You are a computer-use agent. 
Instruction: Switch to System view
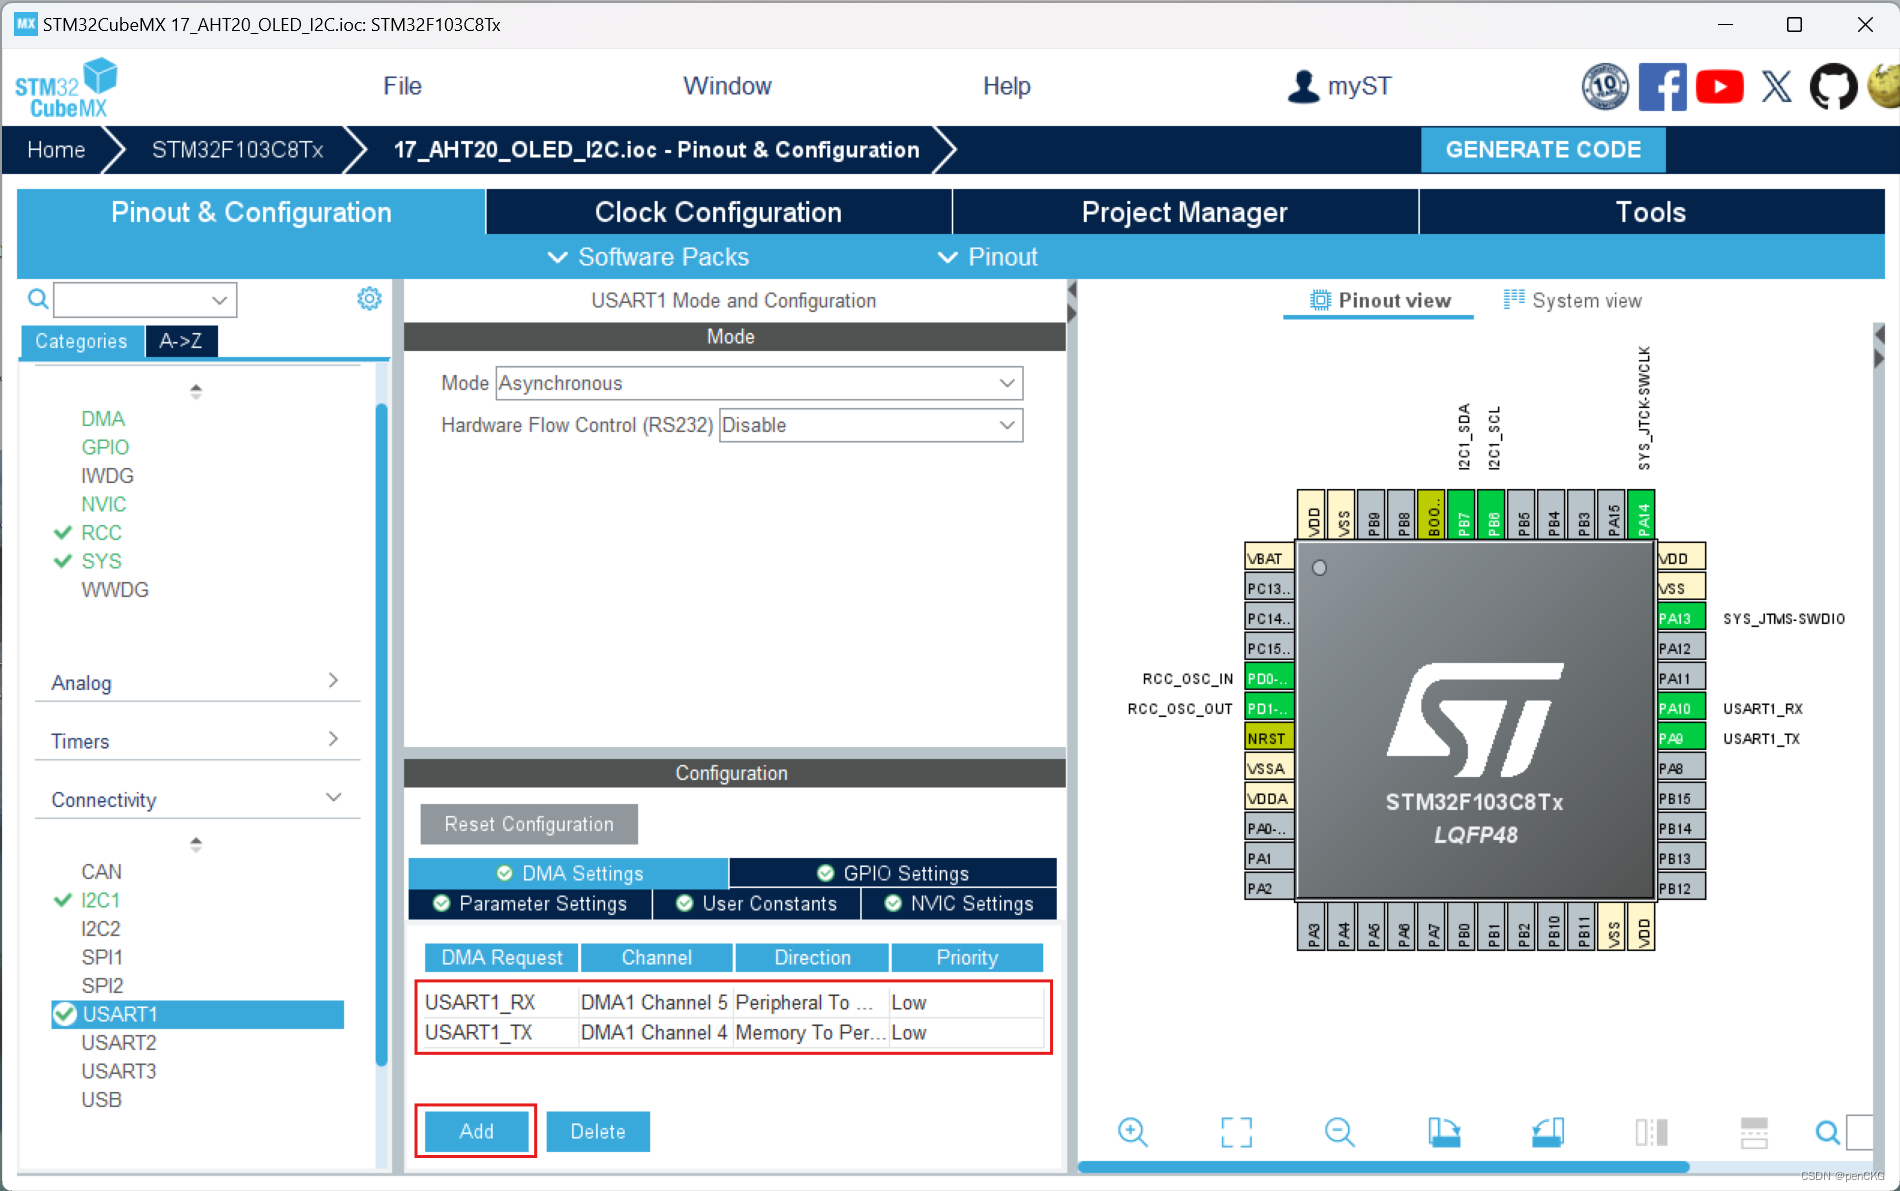1573,300
